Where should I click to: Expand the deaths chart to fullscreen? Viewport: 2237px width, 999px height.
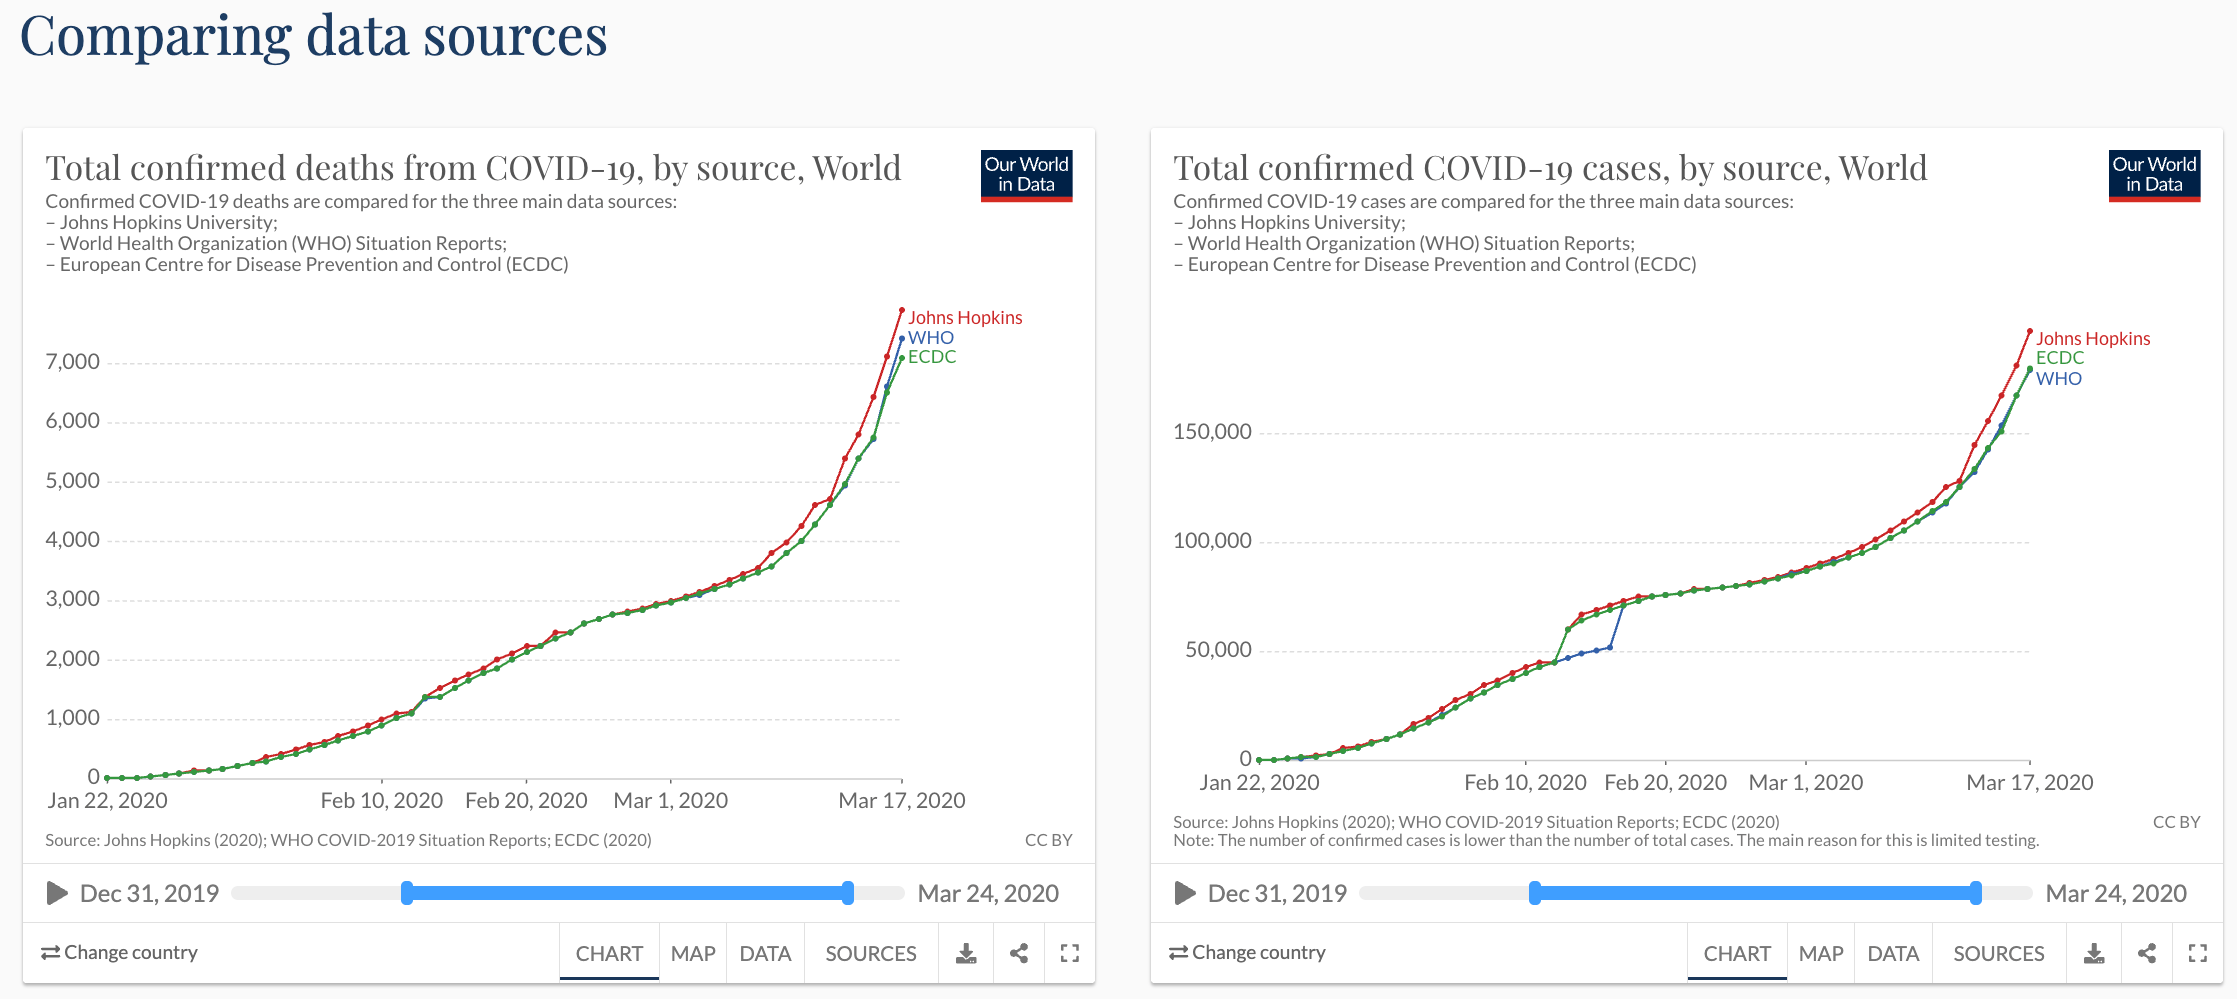[1069, 953]
